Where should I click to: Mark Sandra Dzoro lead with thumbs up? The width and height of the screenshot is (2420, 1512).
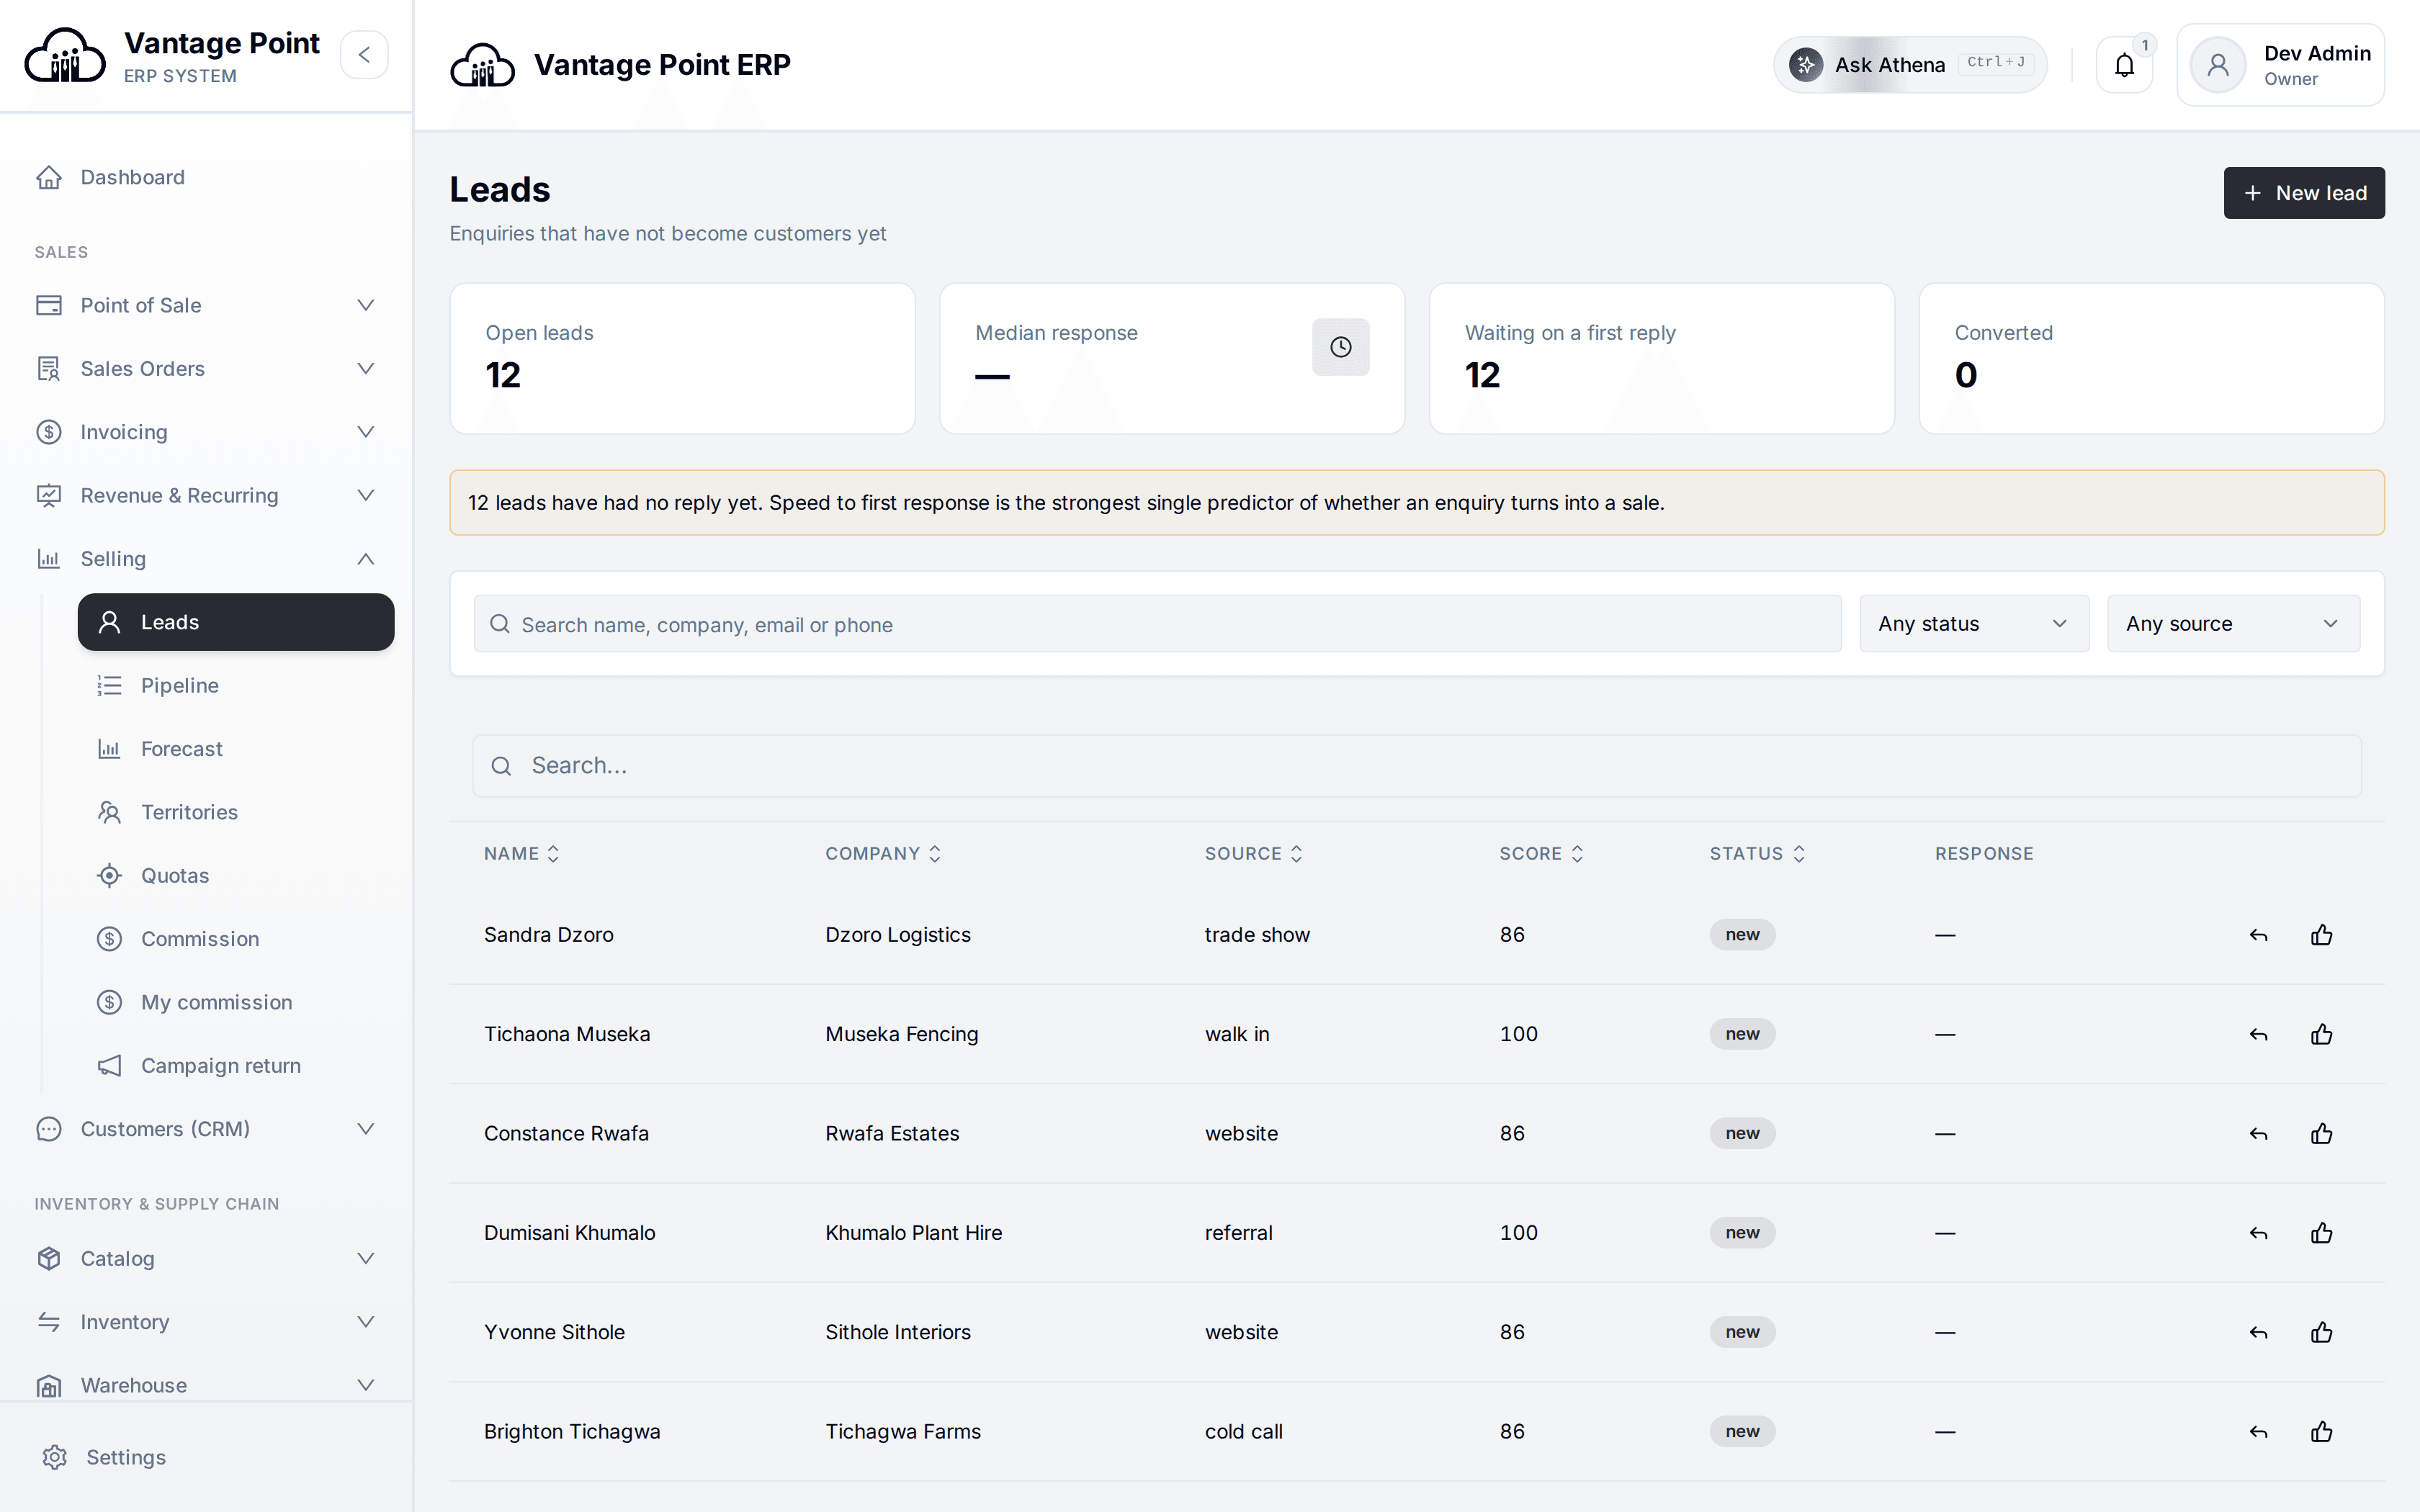pos(2322,935)
